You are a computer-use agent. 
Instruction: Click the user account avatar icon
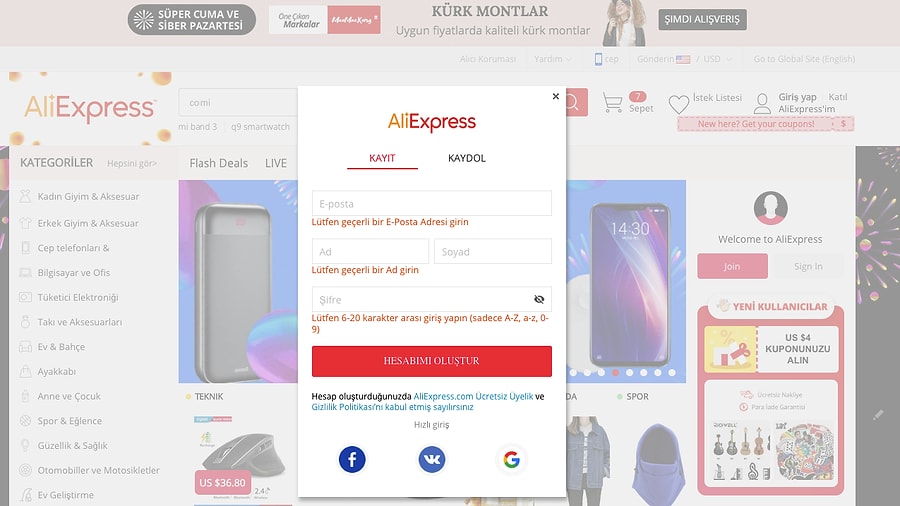pos(762,104)
